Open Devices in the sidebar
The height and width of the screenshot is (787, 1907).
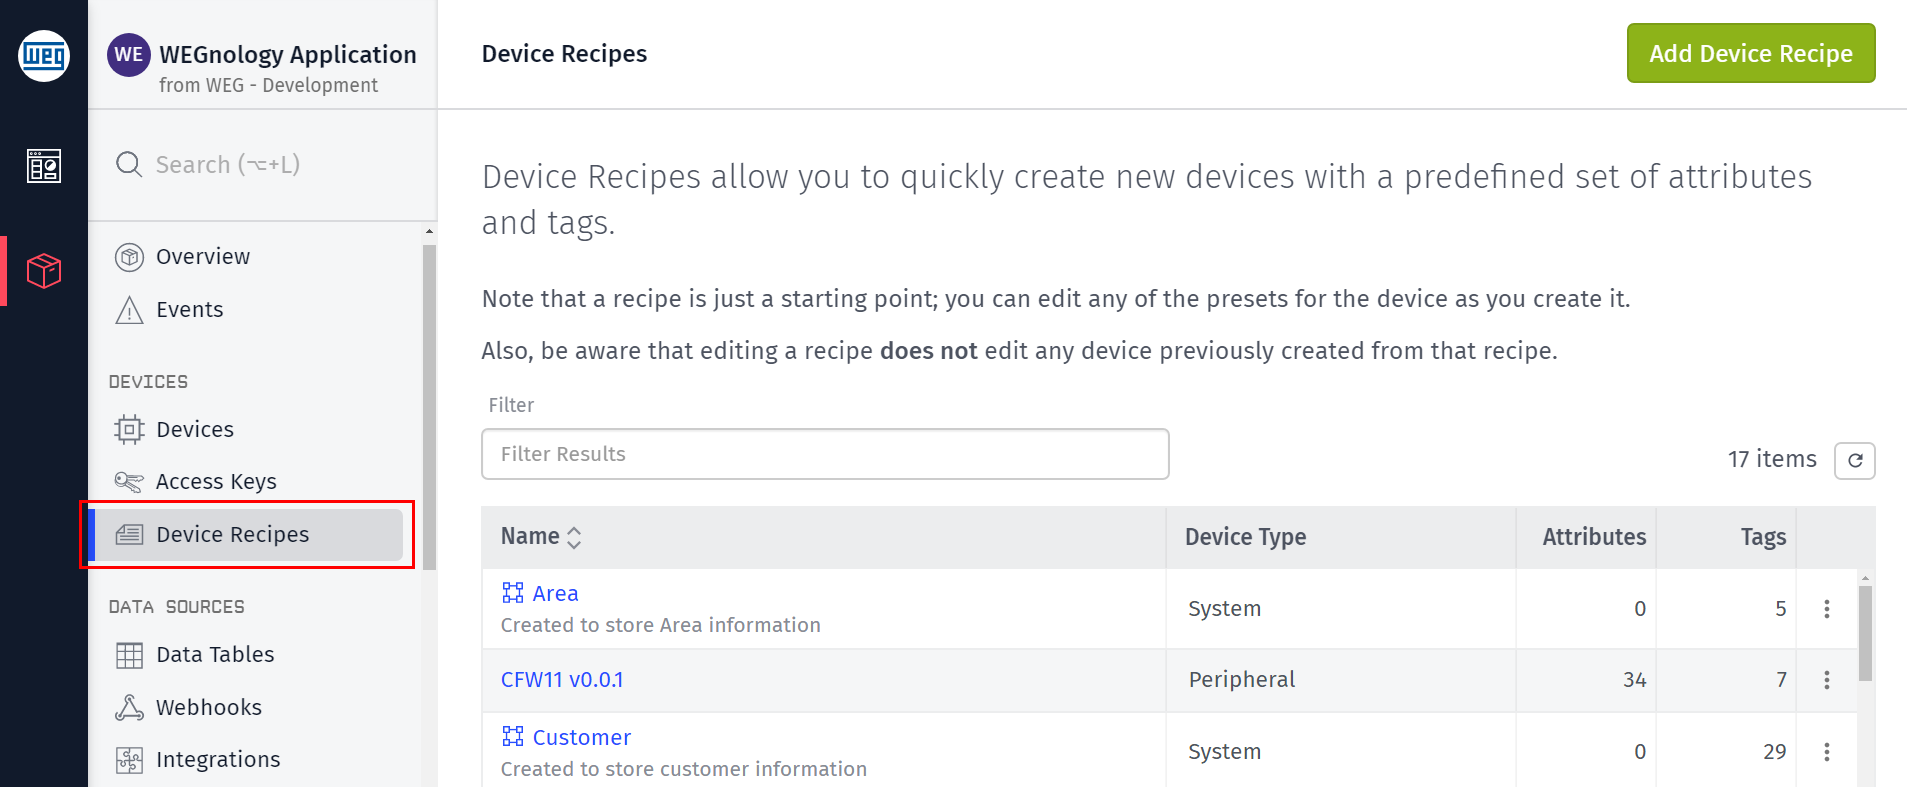(195, 429)
